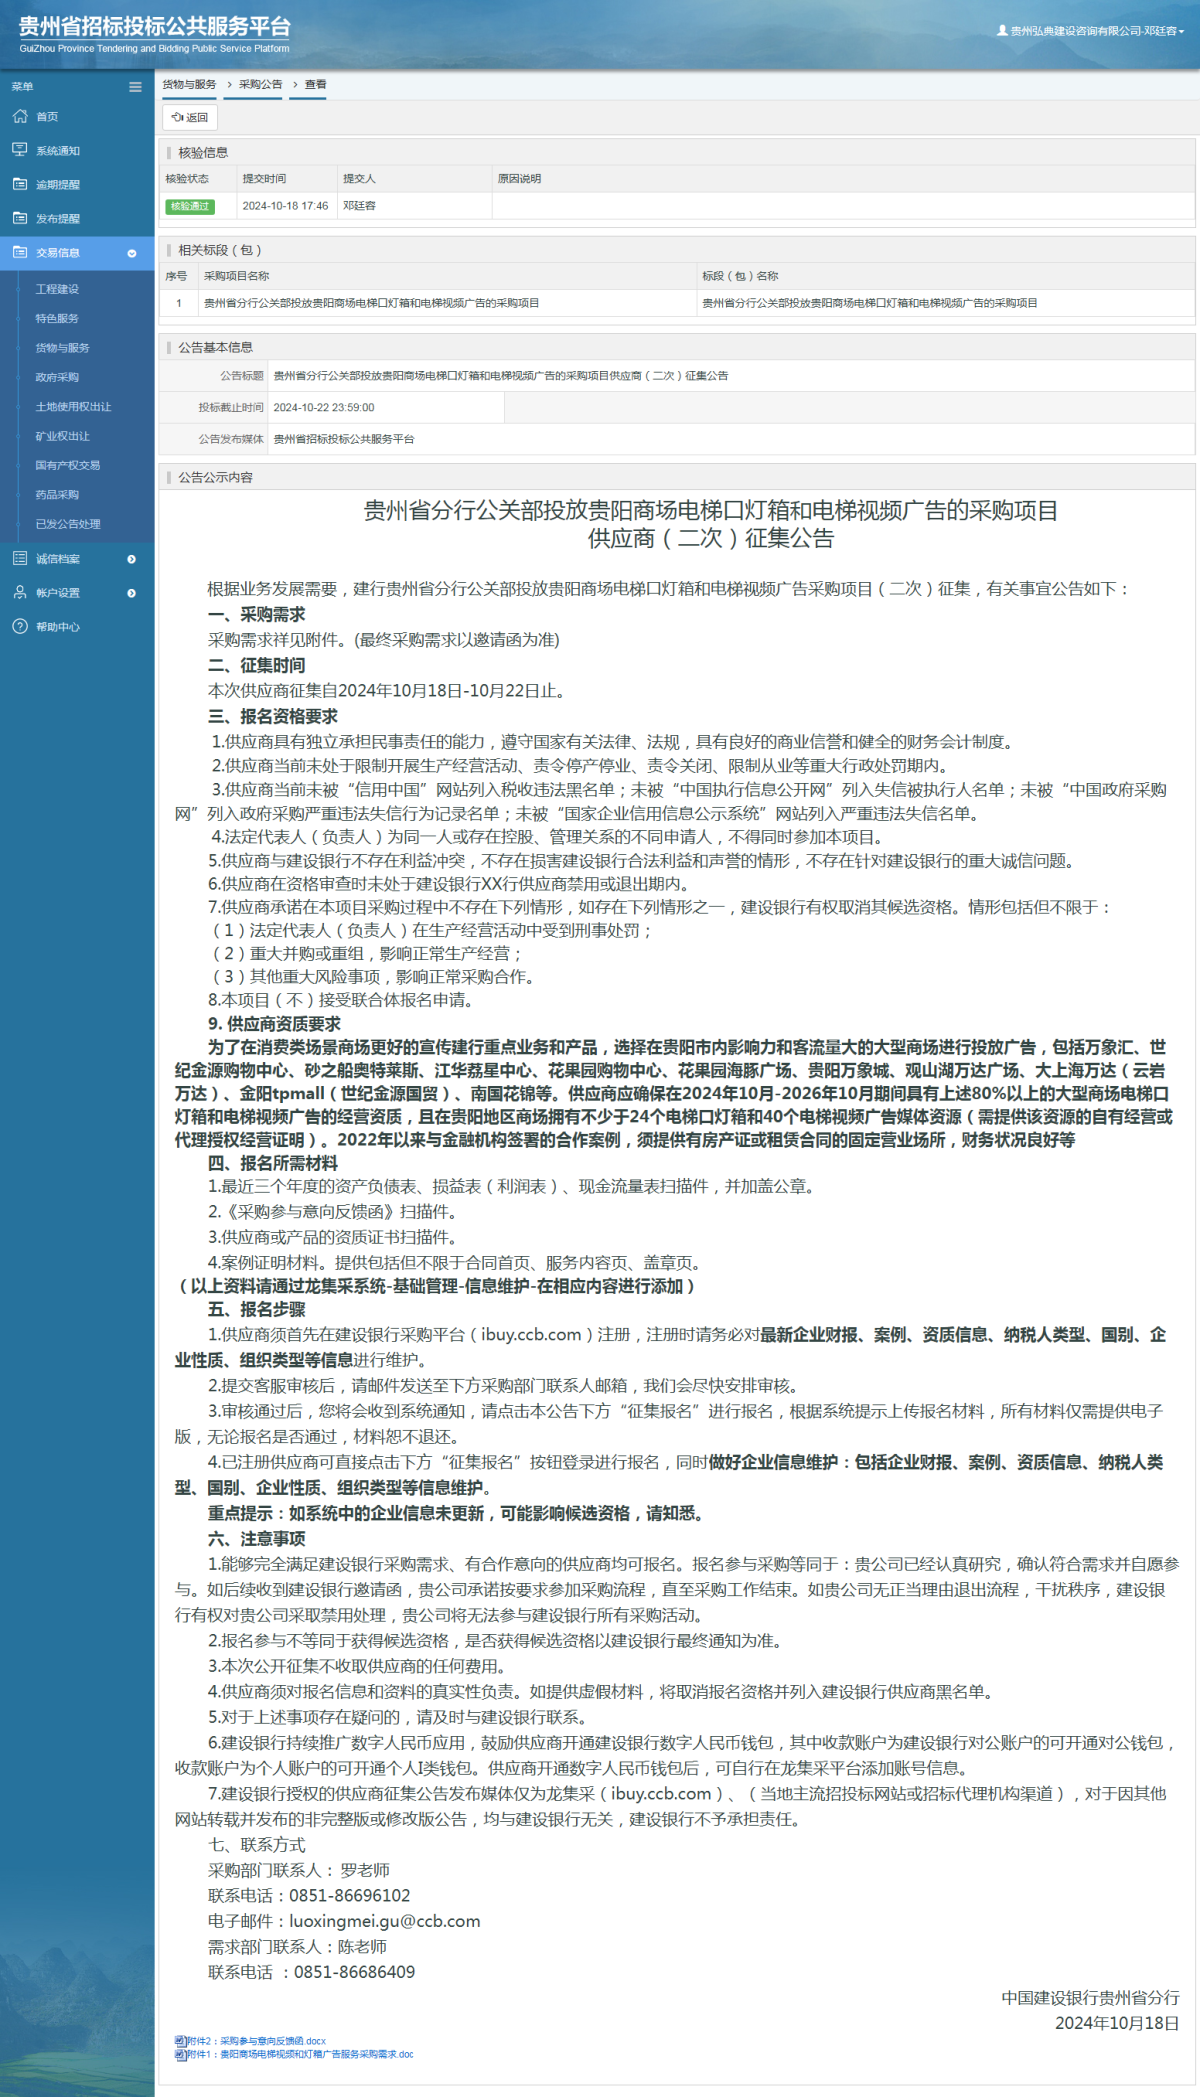Screen dimensions: 1200x2097
Task: Select phone number 0851-86696102
Action: coord(350,1896)
